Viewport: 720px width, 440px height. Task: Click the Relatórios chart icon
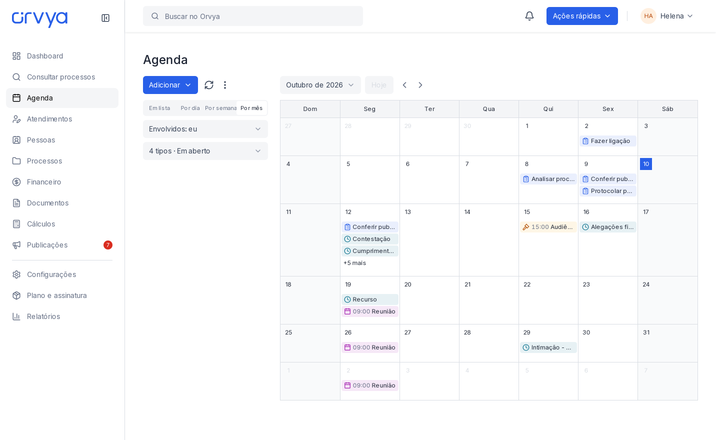17,316
